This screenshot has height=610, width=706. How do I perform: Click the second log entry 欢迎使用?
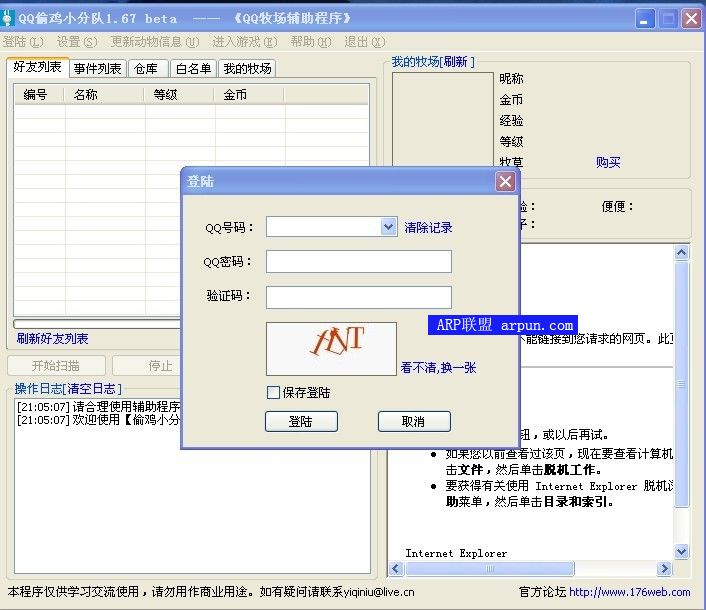[x=98, y=420]
